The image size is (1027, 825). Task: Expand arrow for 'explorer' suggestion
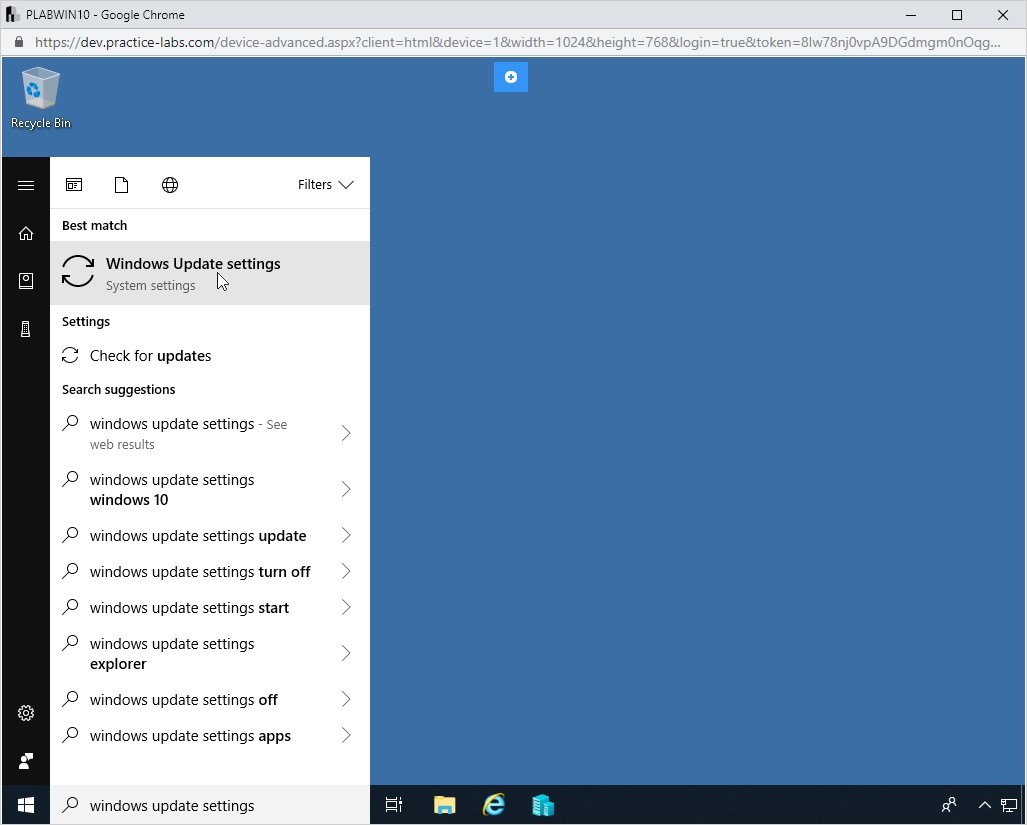[346, 653]
